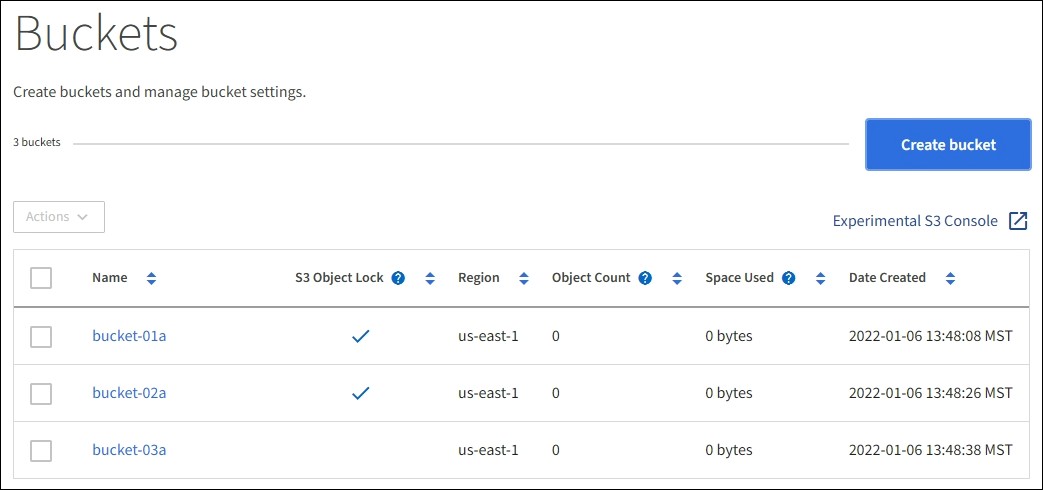Go to bucket-03a link
Image resolution: width=1043 pixels, height=490 pixels.
coord(129,450)
